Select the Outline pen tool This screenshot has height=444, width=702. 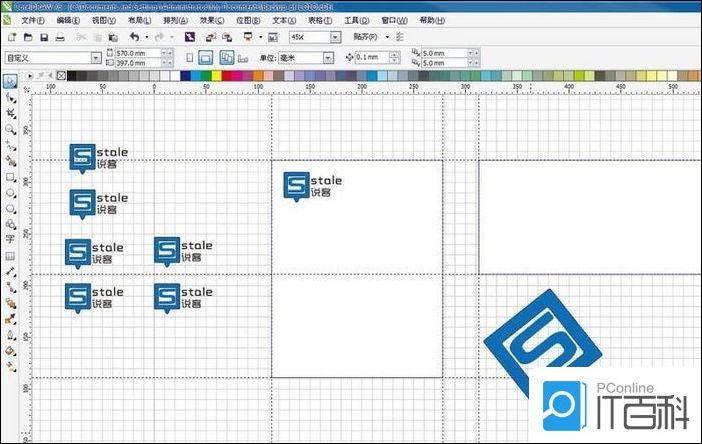10,335
